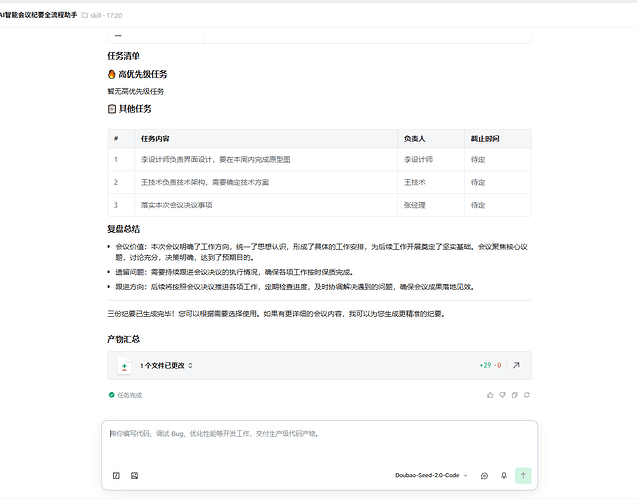Screen dimensions: 637x499
Task: Click the chat bubble icon beside model selector
Action: coord(484,475)
